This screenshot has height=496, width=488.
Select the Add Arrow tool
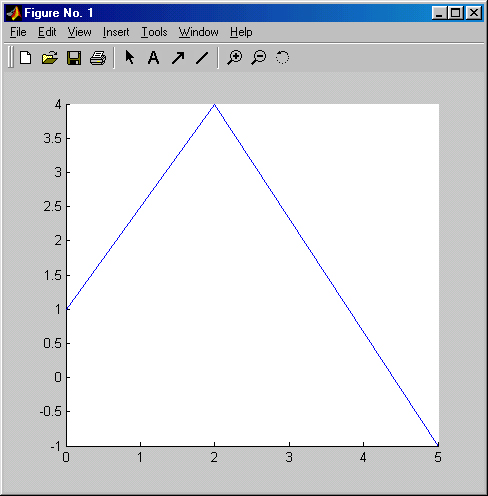point(178,58)
